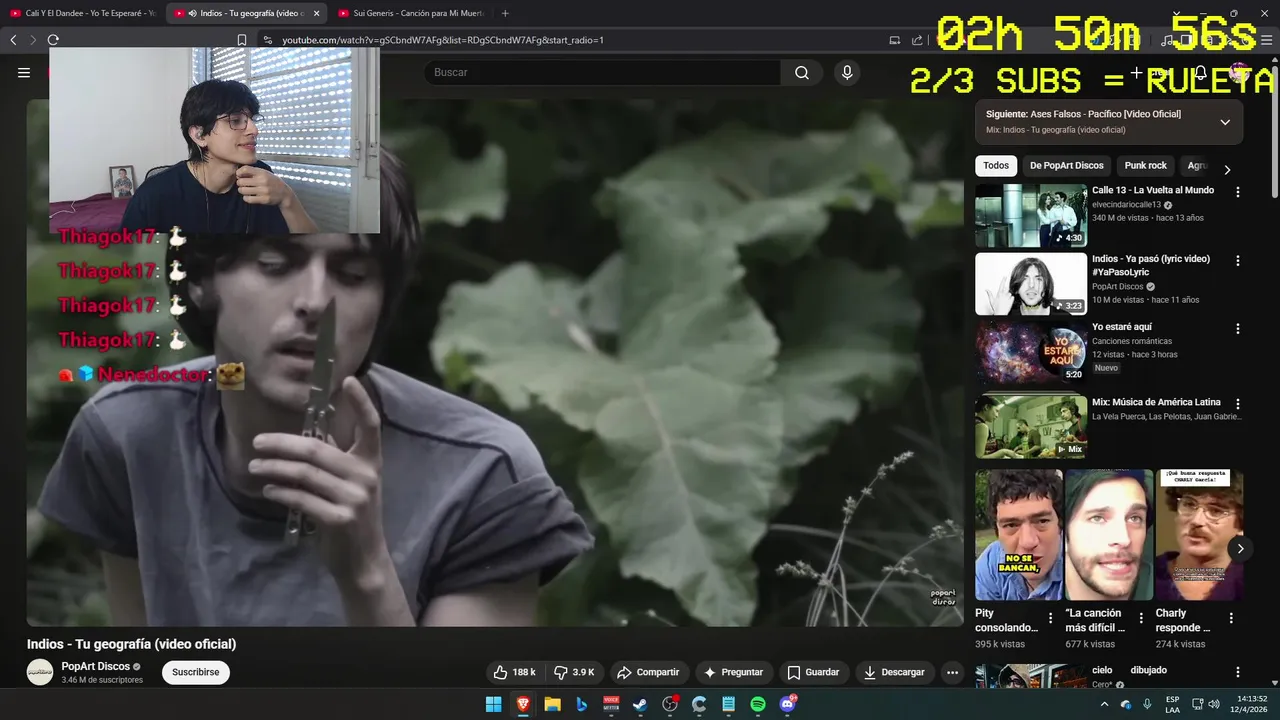Screen dimensions: 1280x720
Task: Switch to Cali Y El Dandee browser tab
Action: (x=82, y=13)
